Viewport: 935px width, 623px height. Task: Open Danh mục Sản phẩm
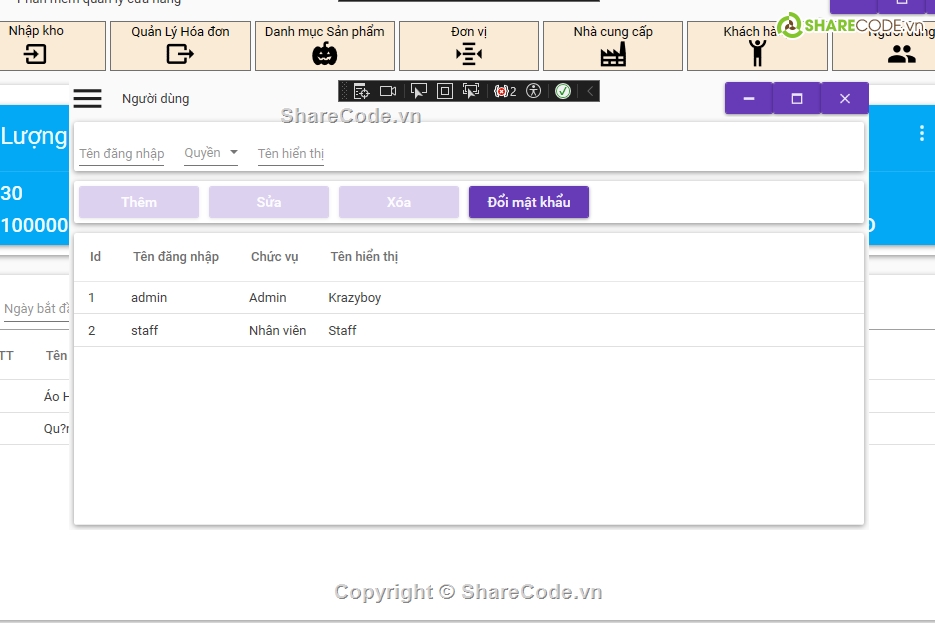click(x=324, y=46)
